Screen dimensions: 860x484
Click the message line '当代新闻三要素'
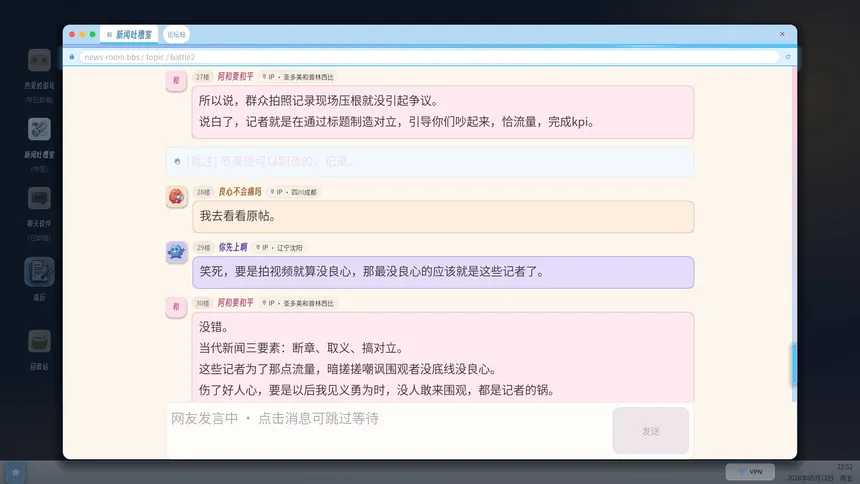point(302,348)
